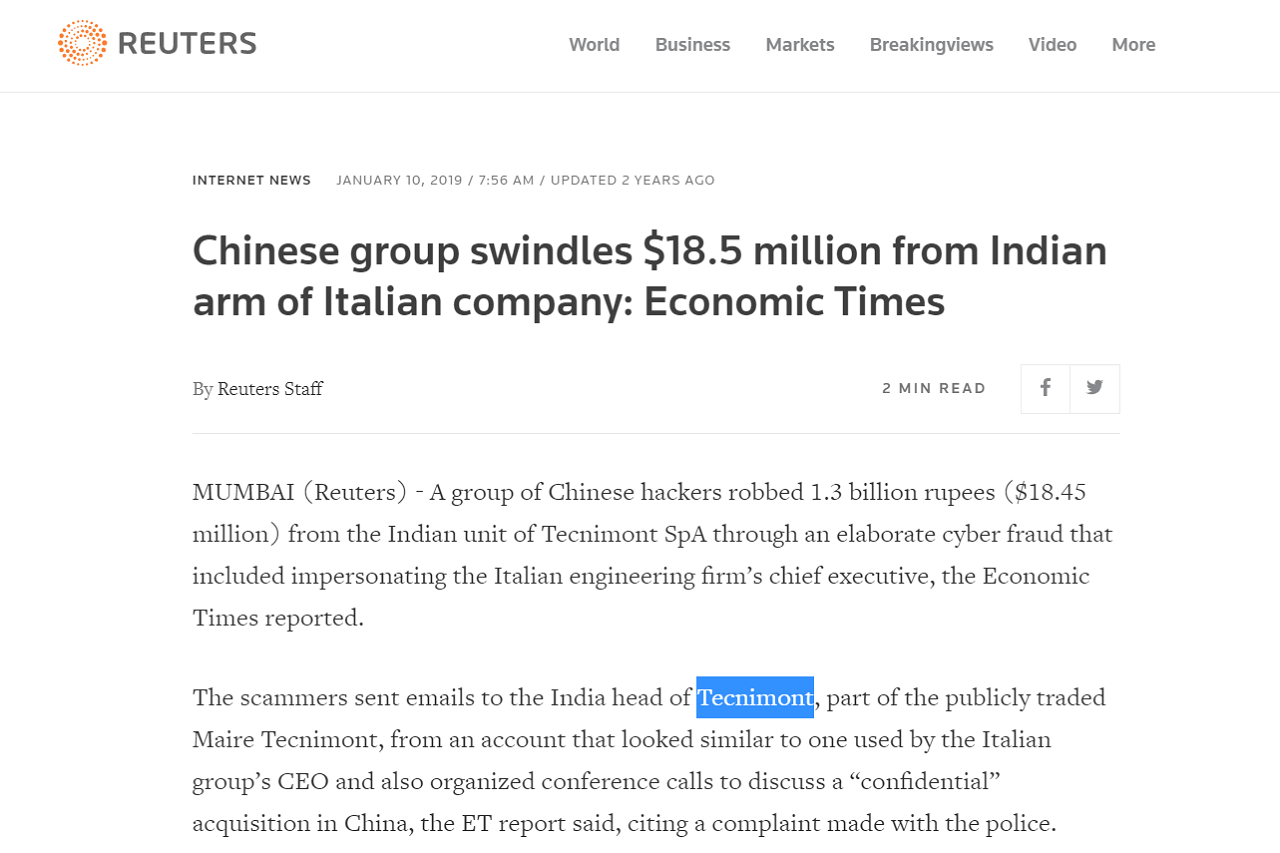Click the article headline text
Screen dimensions: 1280x853
pyautogui.click(x=650, y=275)
